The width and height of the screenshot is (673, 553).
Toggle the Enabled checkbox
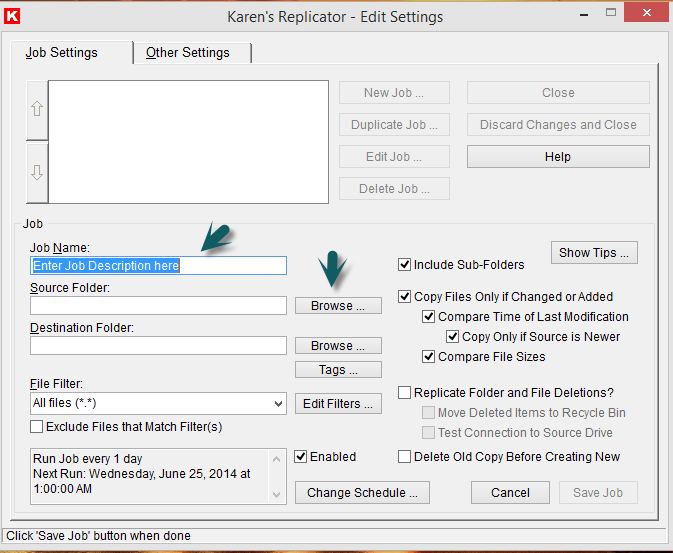[x=300, y=457]
